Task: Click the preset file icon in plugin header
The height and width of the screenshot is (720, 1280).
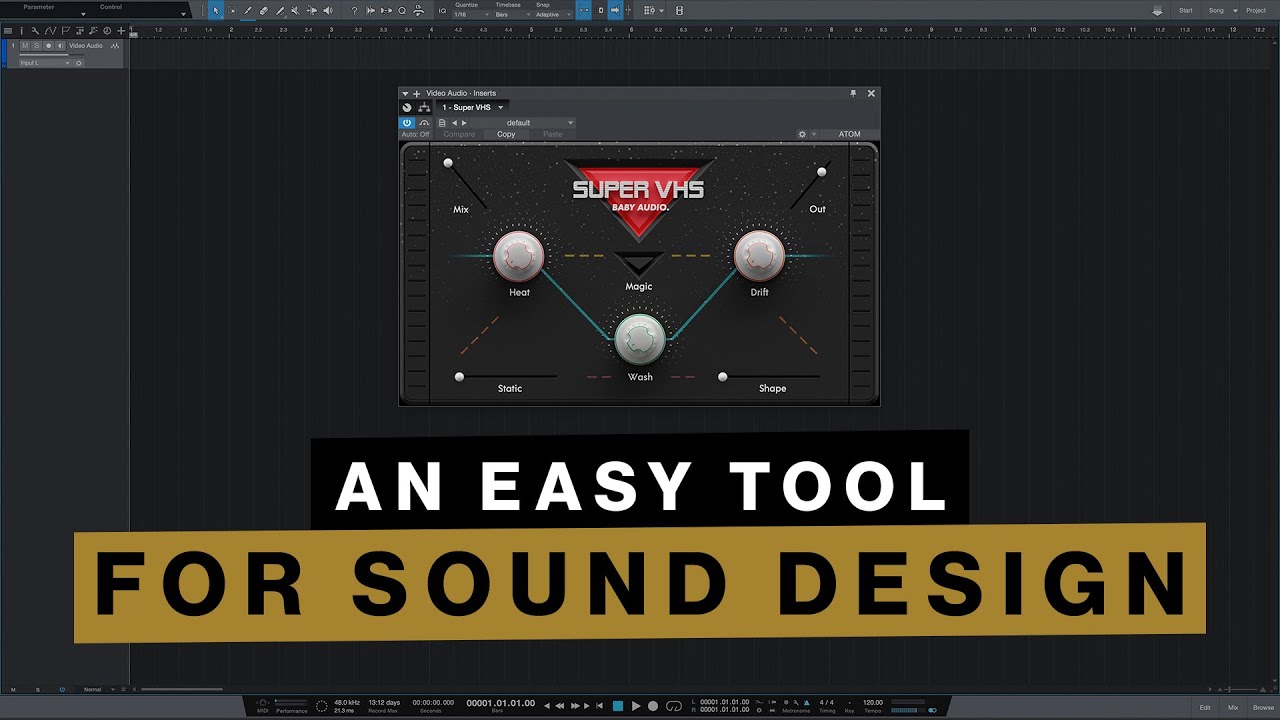Action: tap(442, 123)
